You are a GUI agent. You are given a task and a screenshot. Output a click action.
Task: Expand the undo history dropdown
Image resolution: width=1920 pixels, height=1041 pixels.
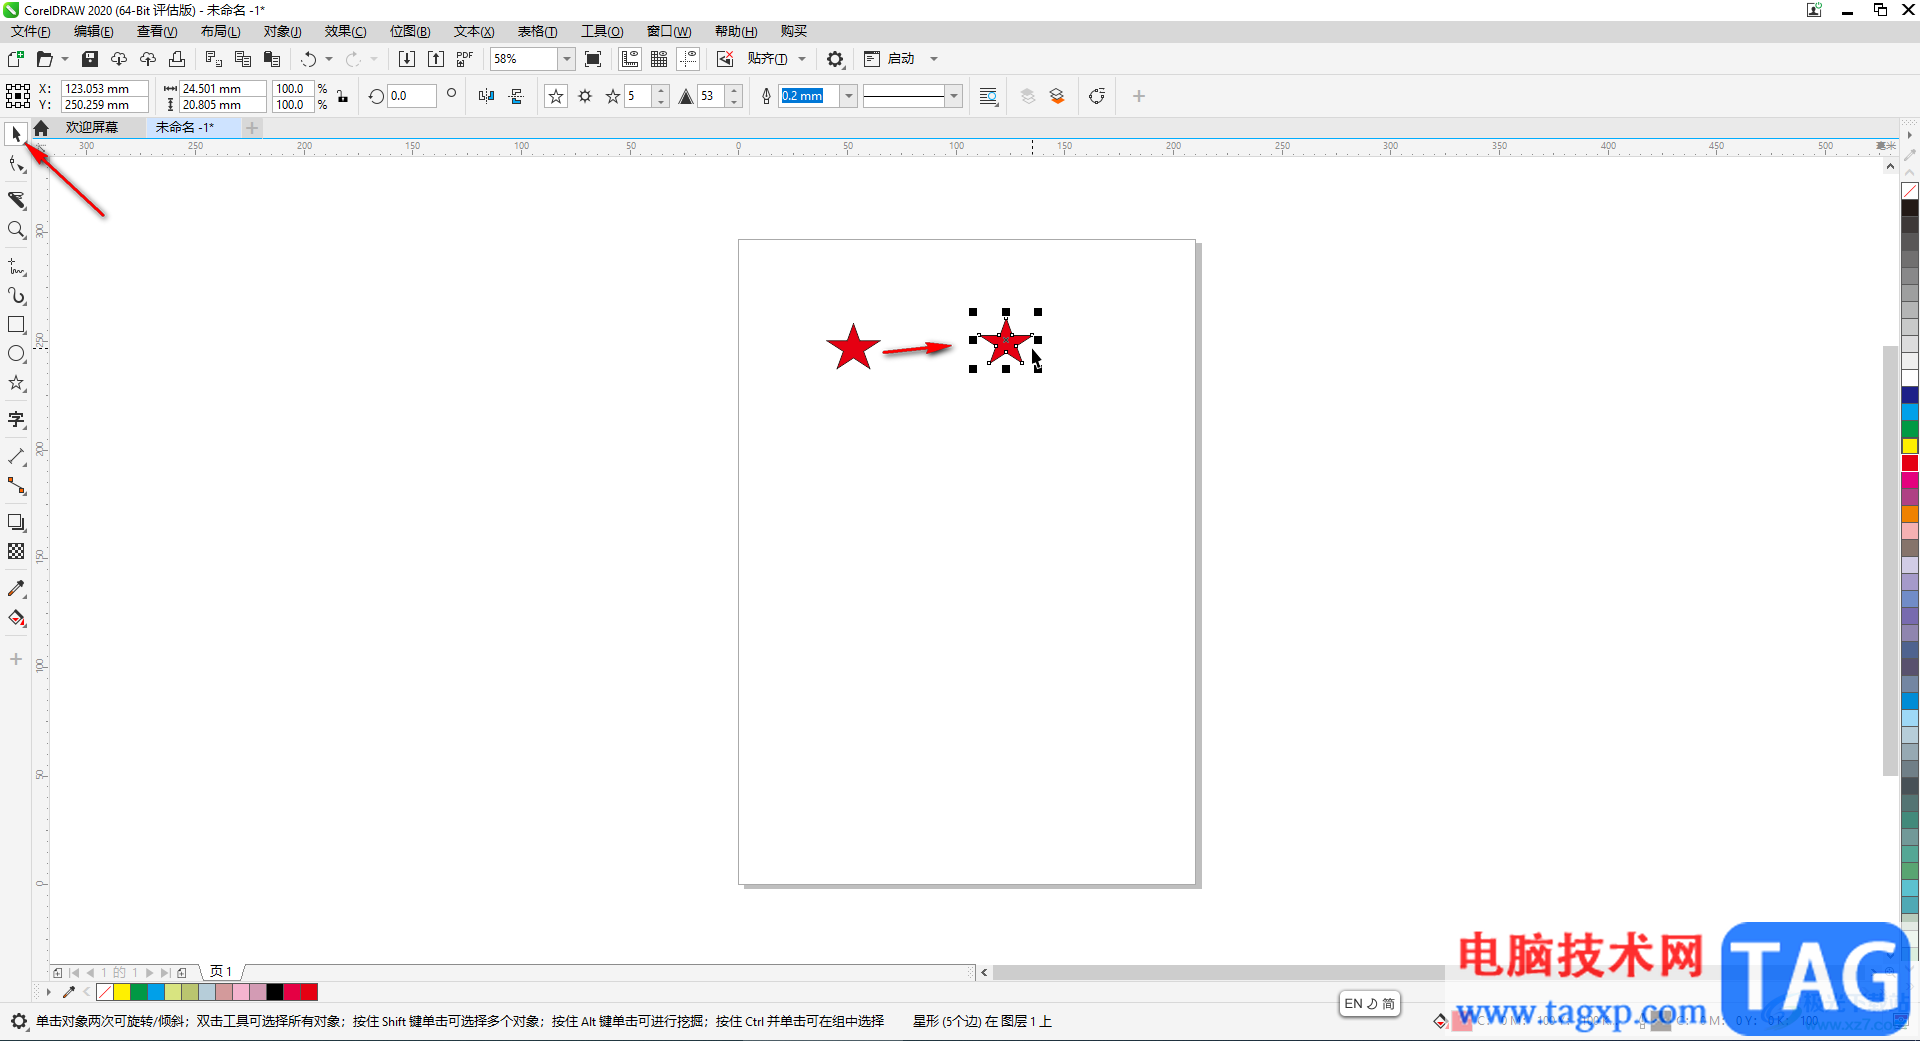(x=329, y=59)
